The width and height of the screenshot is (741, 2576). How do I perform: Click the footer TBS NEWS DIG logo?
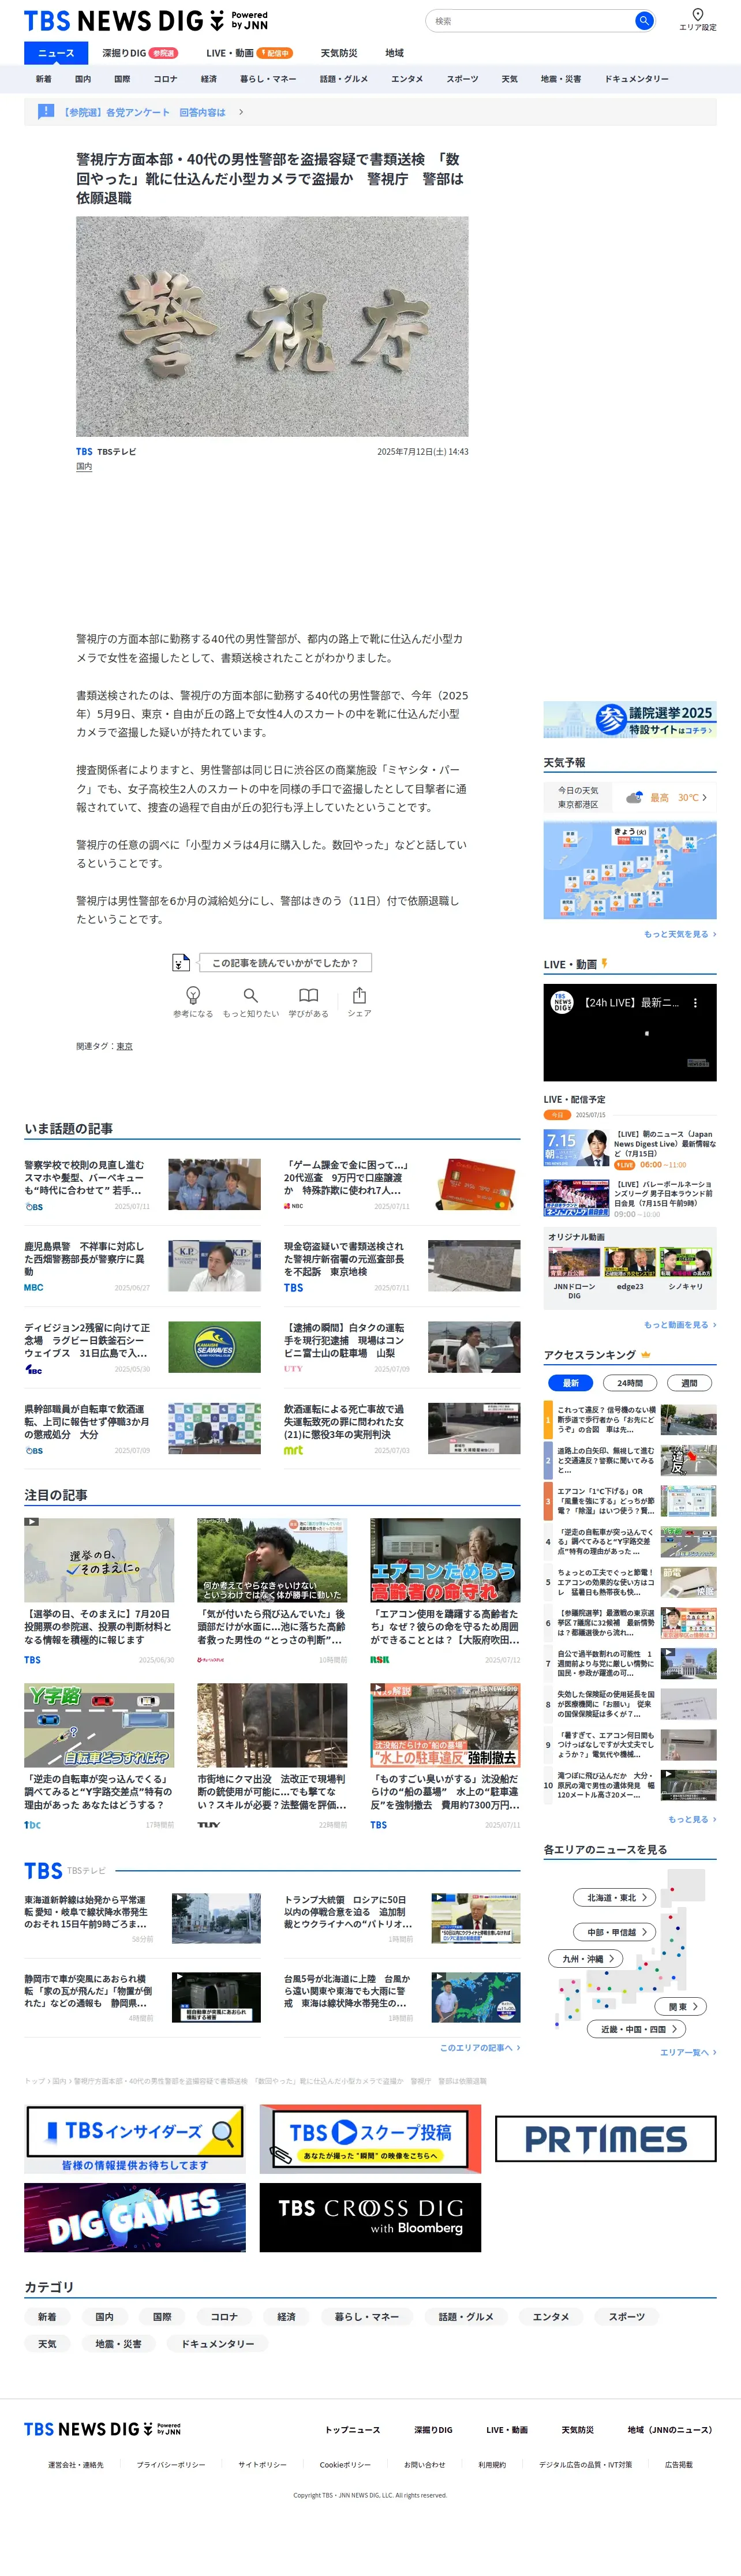[102, 2429]
